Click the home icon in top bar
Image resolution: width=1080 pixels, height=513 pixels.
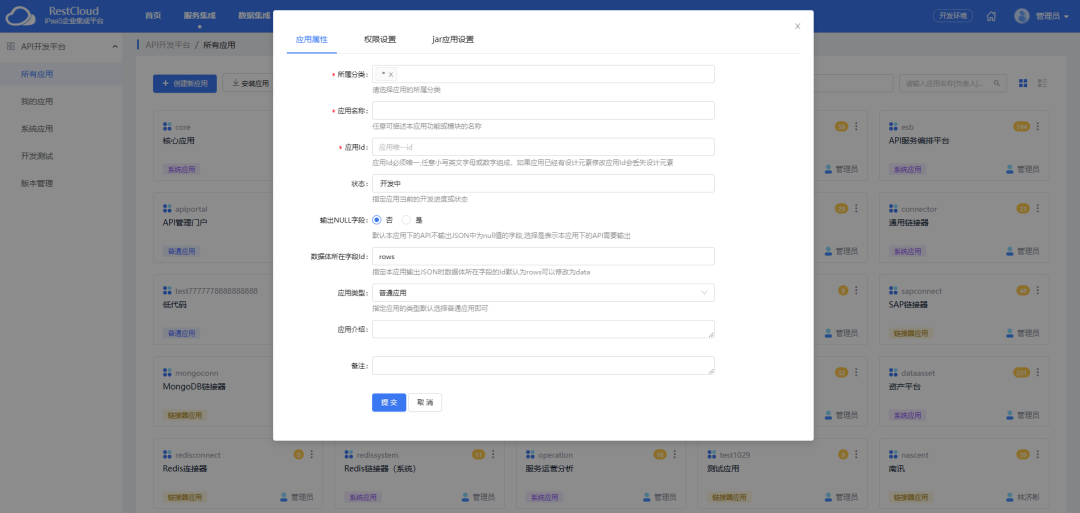pos(991,16)
